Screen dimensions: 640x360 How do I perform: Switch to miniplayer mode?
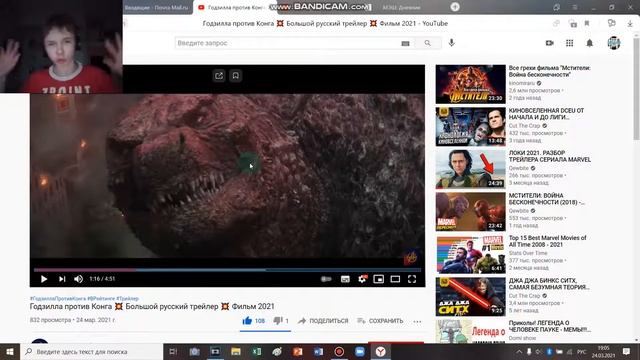pyautogui.click(x=379, y=279)
